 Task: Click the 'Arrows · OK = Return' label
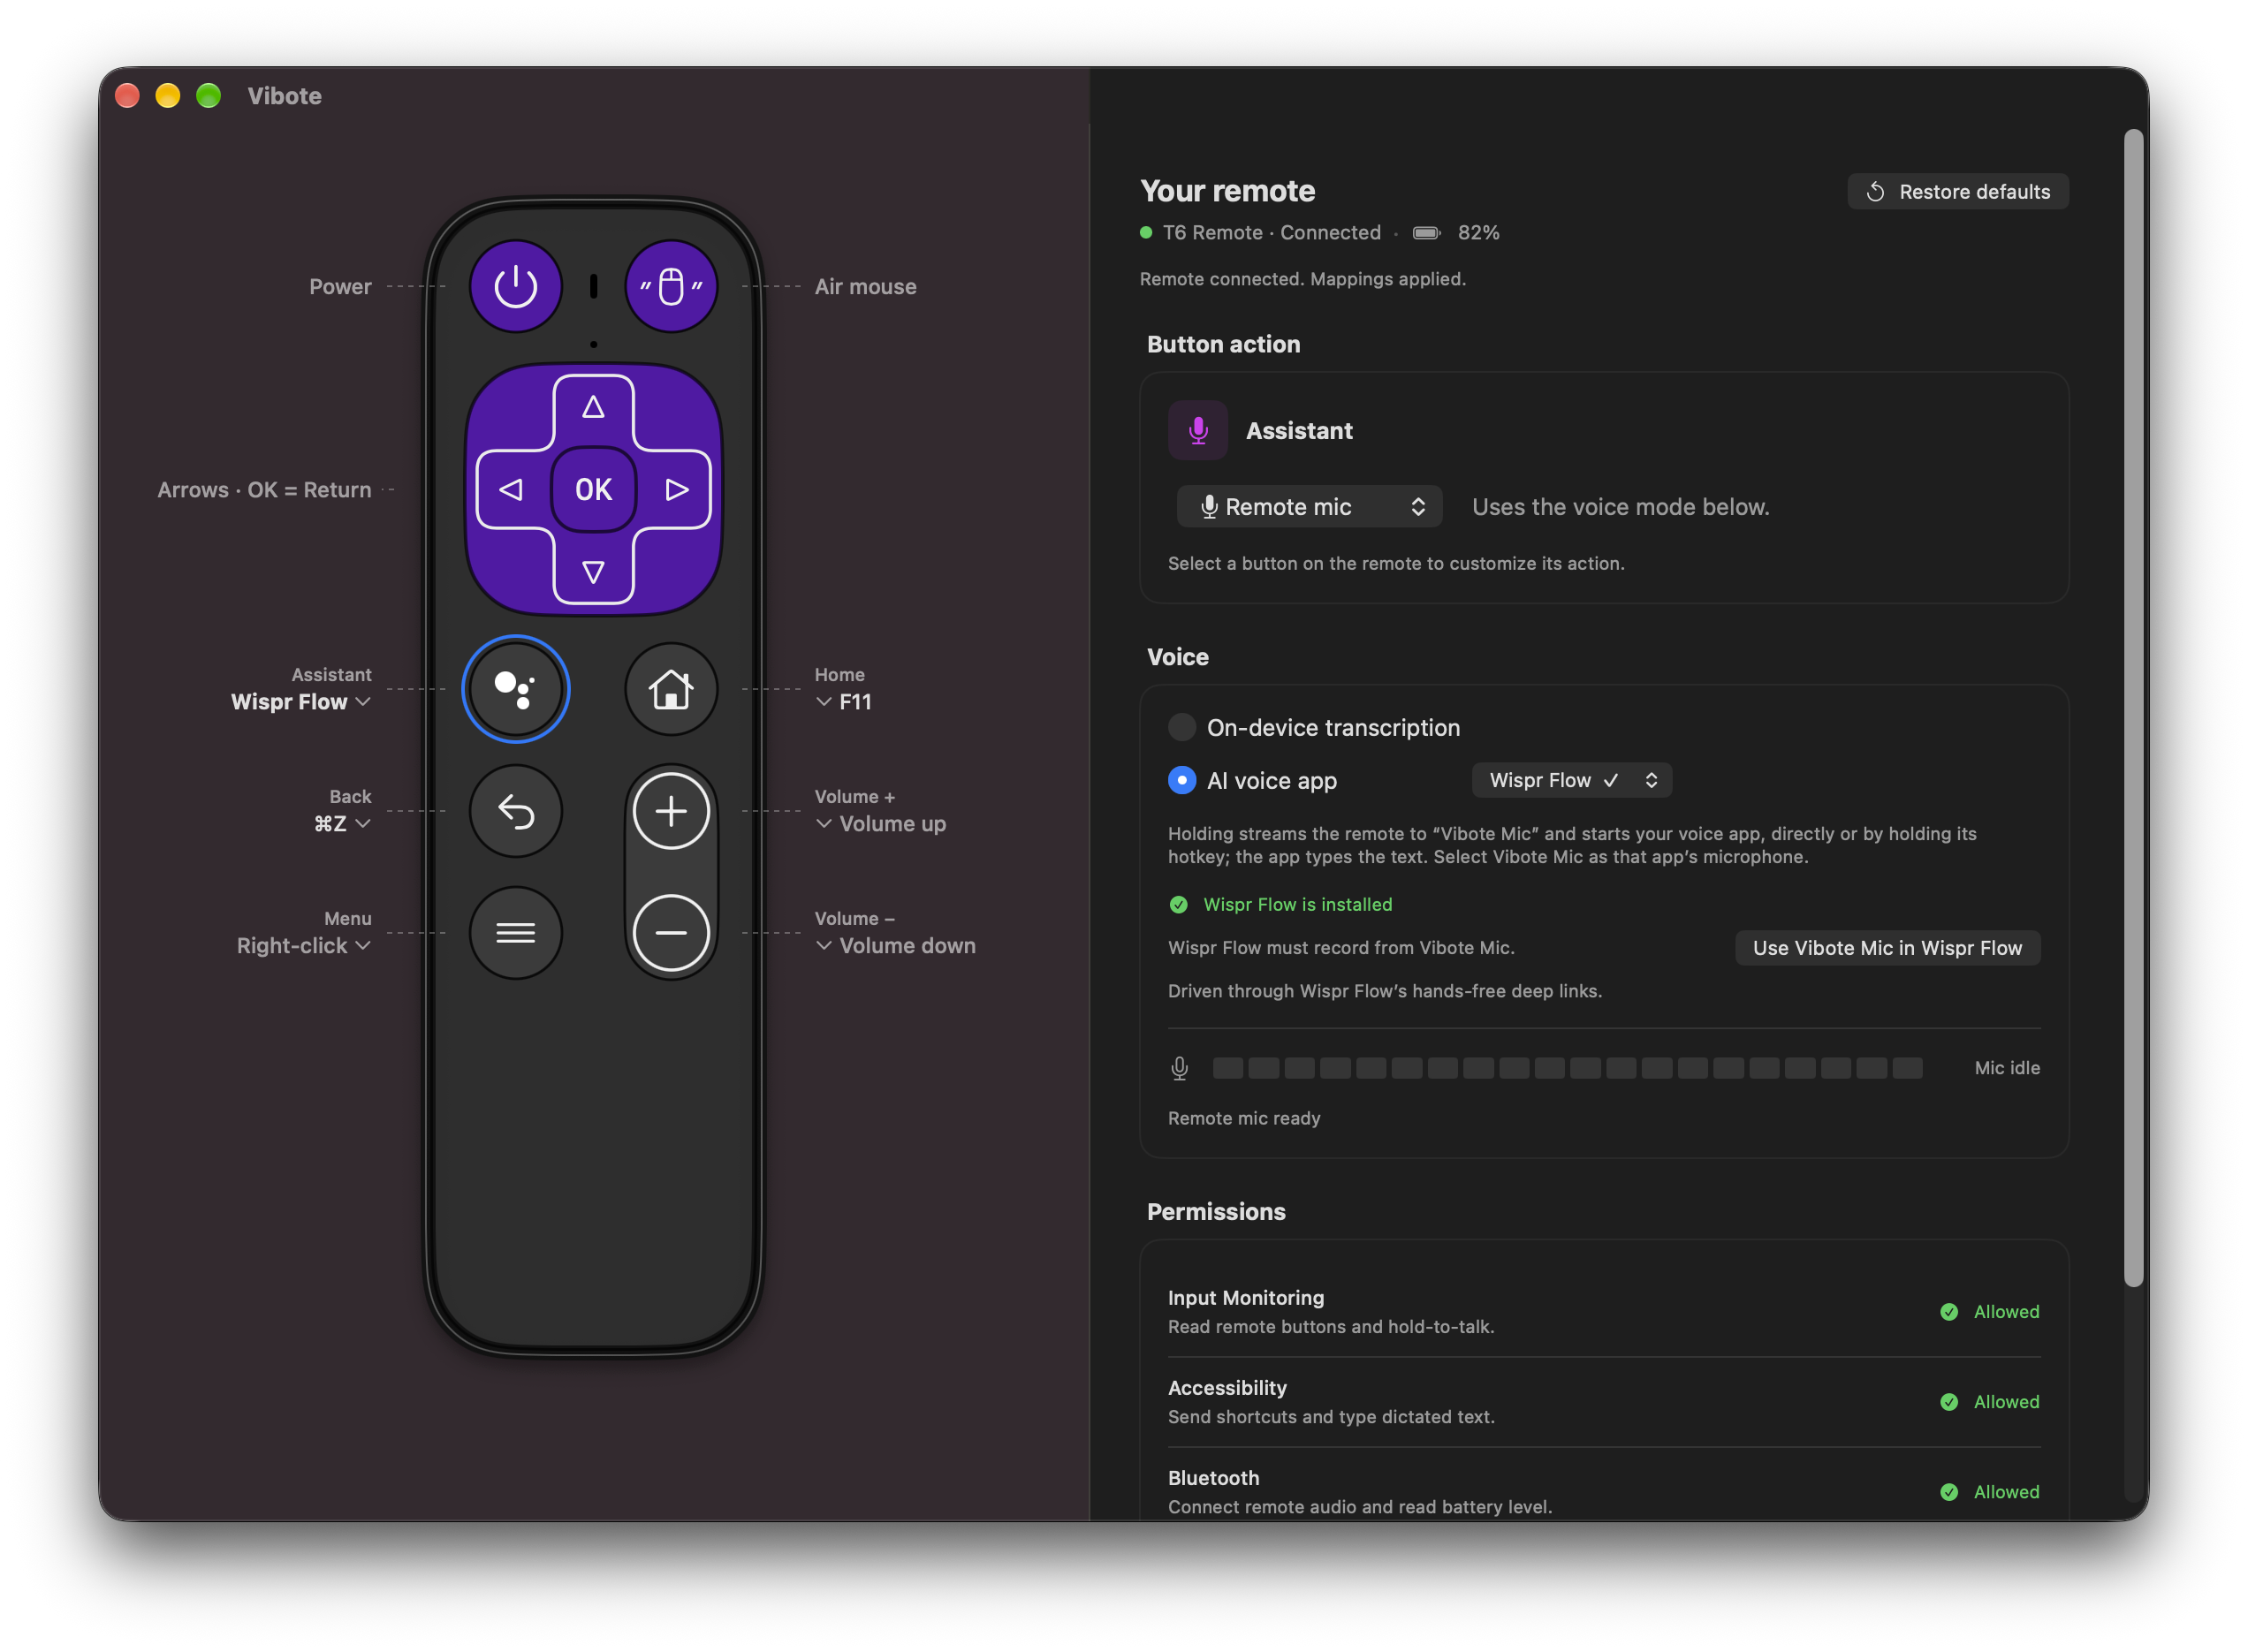point(264,490)
